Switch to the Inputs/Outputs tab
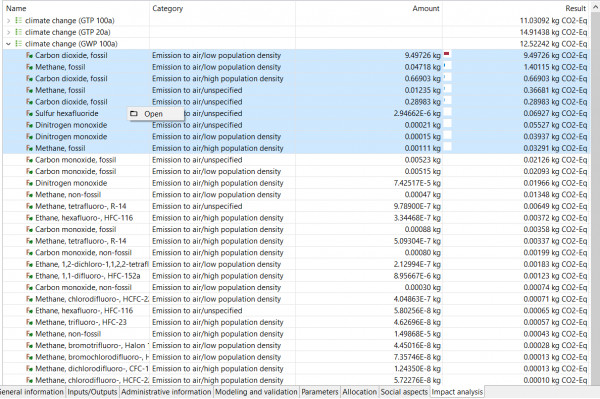This screenshot has width=600, height=399. pos(92,392)
